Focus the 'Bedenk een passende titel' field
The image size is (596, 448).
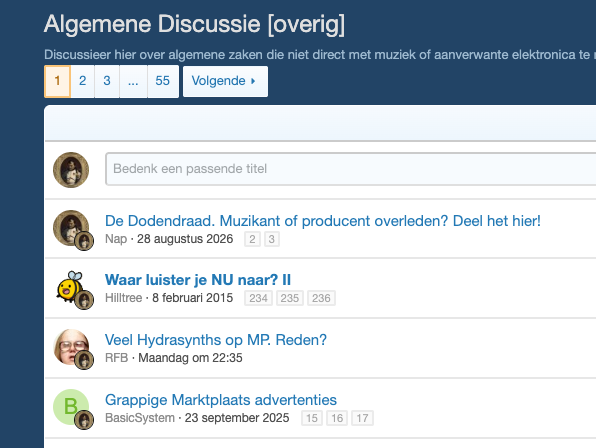pyautogui.click(x=350, y=169)
